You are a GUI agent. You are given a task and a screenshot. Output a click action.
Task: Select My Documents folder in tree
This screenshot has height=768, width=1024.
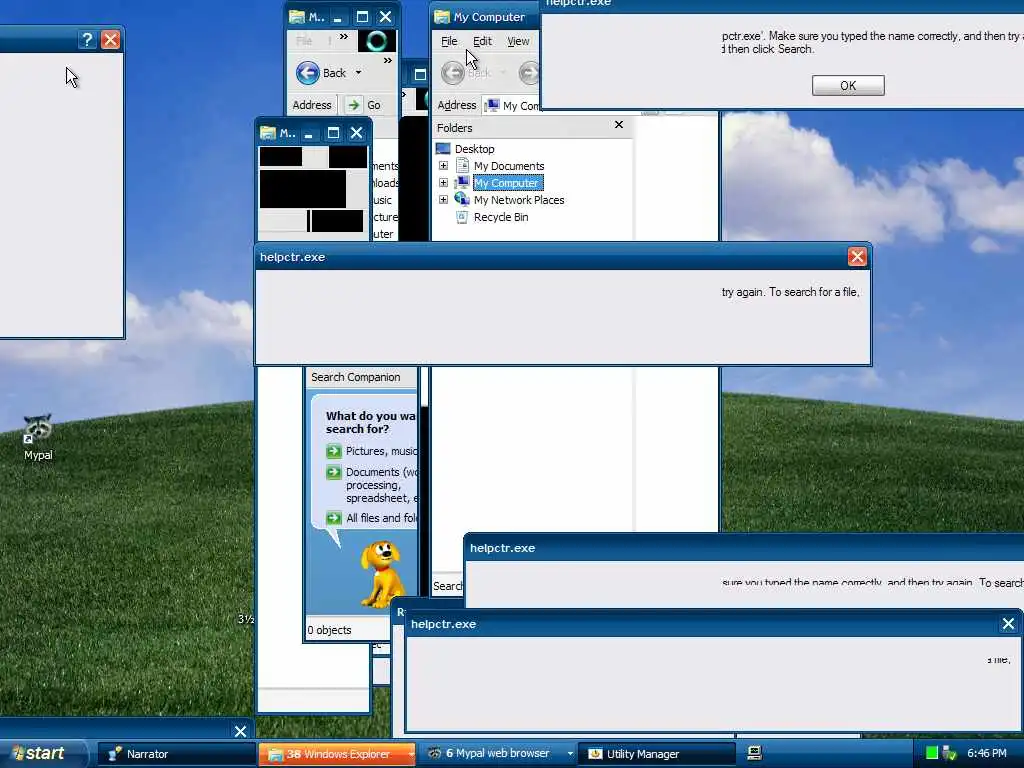tap(509, 166)
